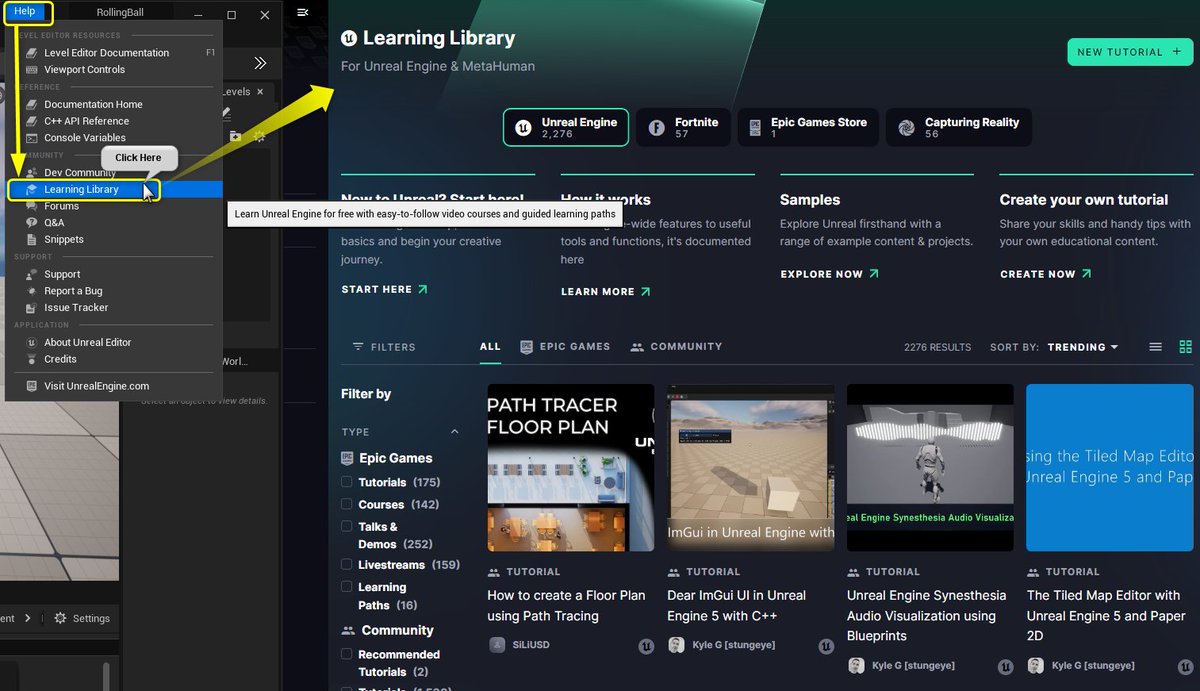Open 'Dear ImGui UI in Unreal Engine 5' title

[737, 606]
